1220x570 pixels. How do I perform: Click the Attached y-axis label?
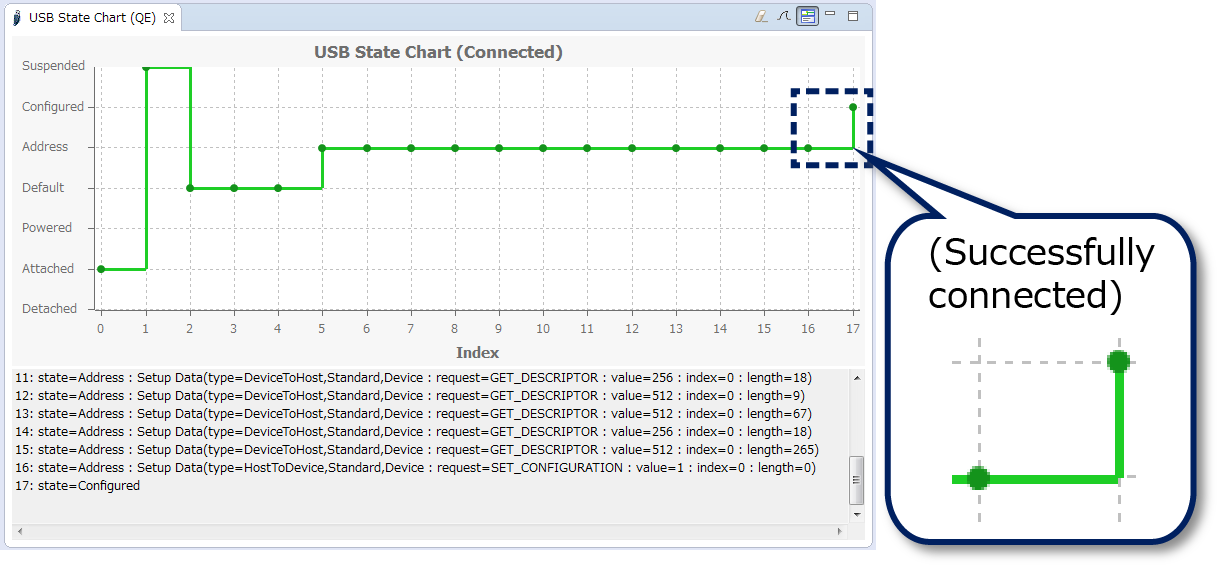point(48,269)
